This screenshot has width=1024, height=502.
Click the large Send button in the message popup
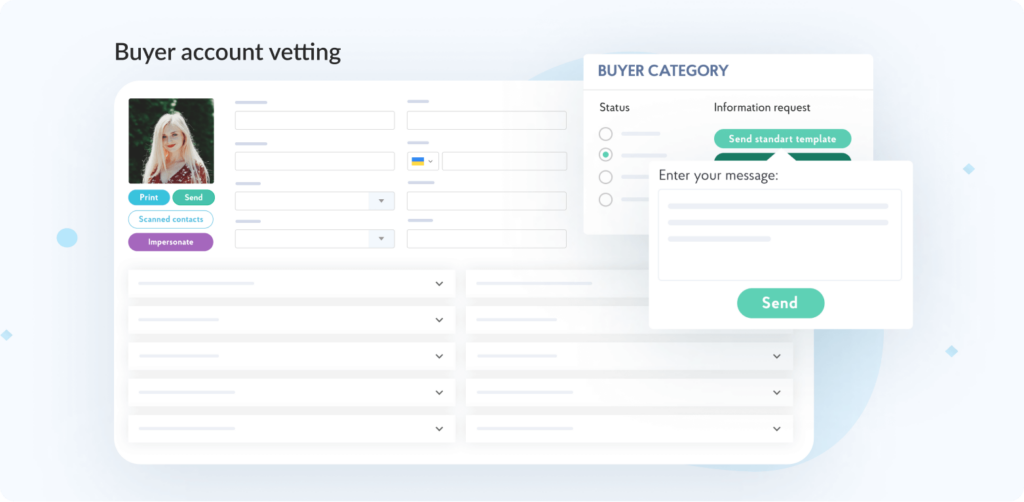tap(780, 303)
